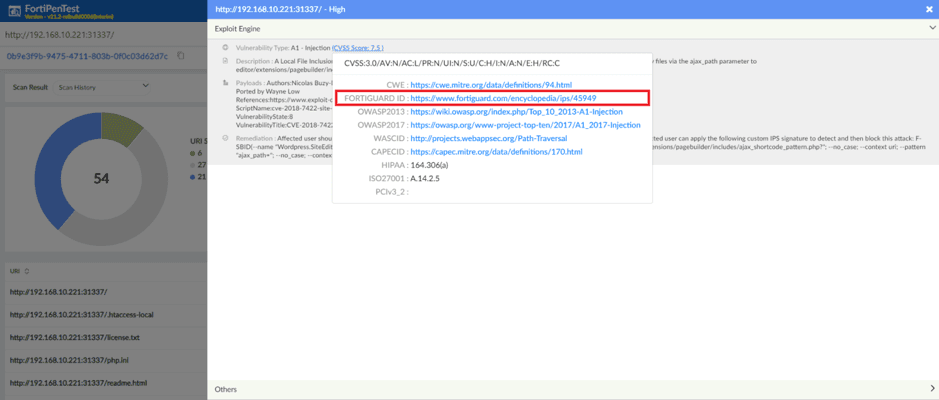
Task: Copy the scan ID with the copy icon
Action: [181, 56]
